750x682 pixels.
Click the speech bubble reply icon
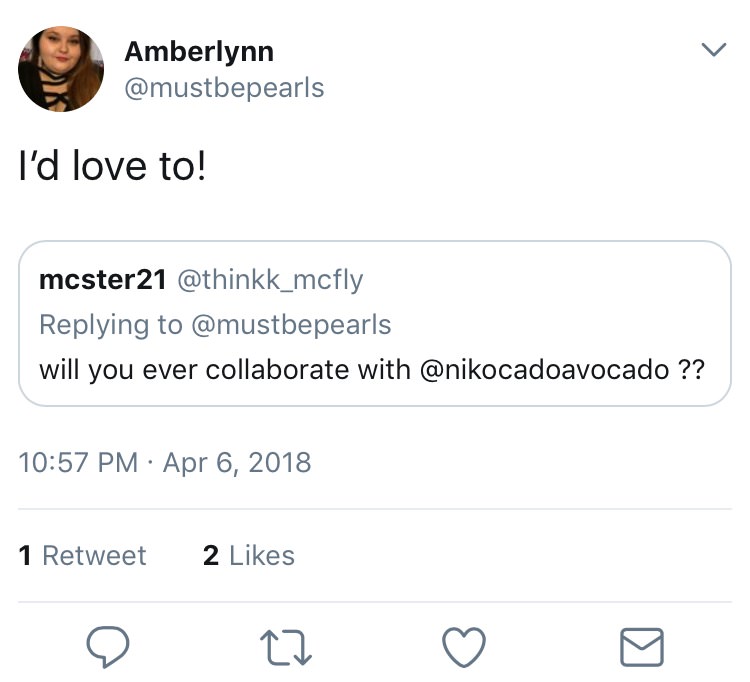(x=108, y=647)
